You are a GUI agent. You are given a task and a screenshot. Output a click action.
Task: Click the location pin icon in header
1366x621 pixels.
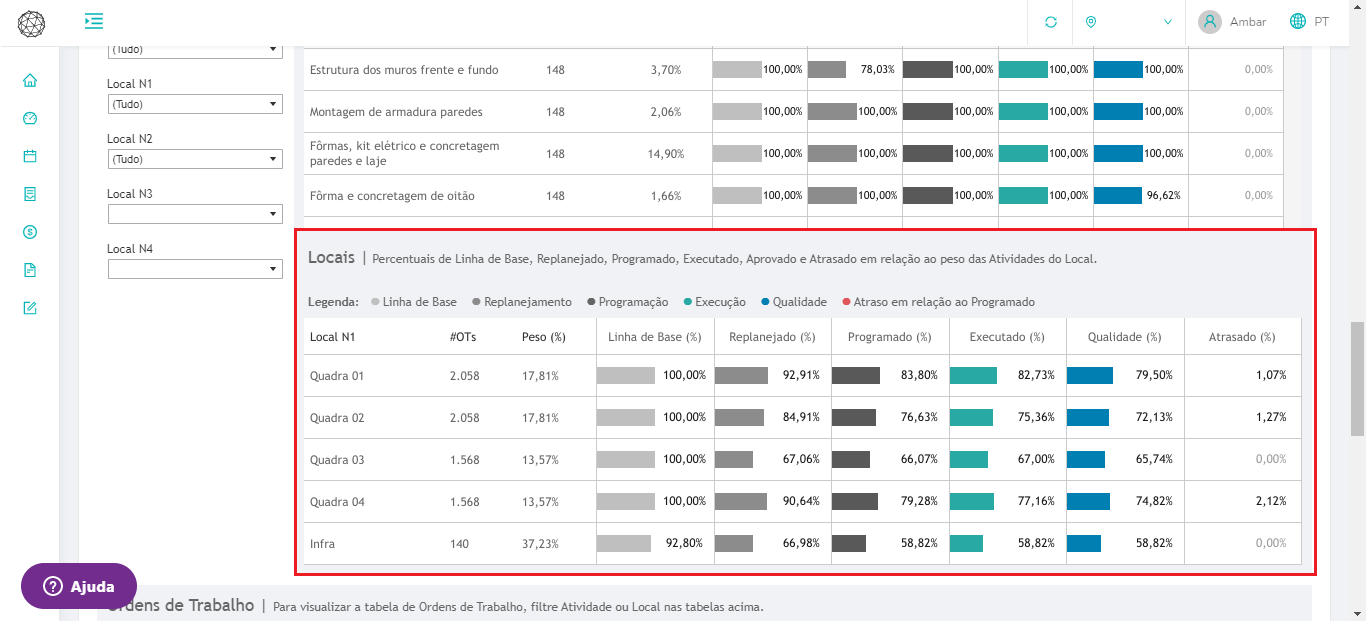pyautogui.click(x=1091, y=22)
